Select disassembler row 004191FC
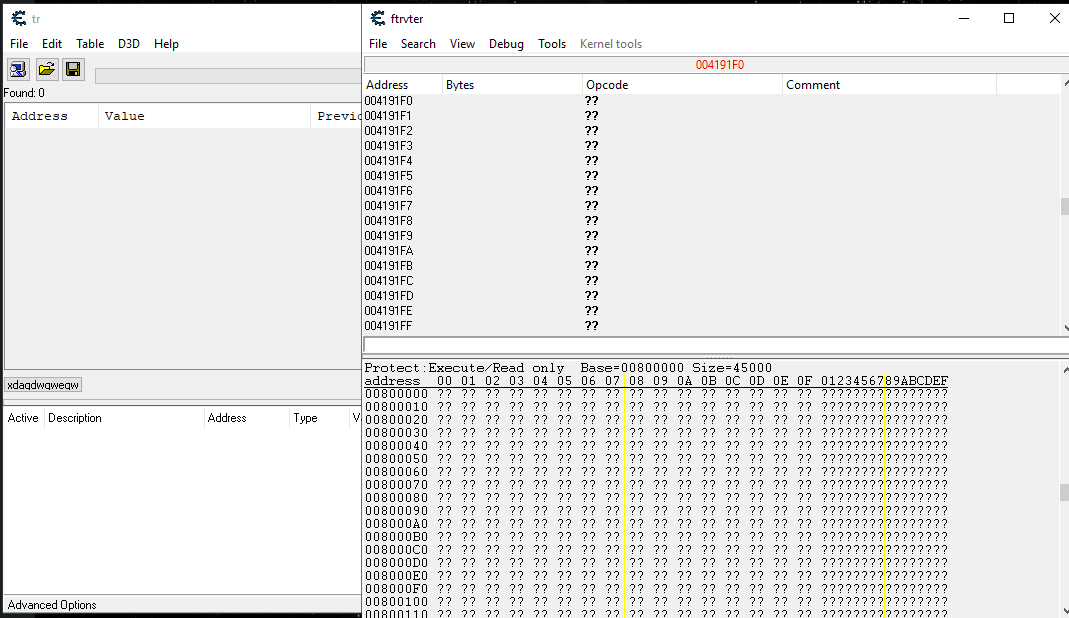1069x618 pixels. (712, 281)
